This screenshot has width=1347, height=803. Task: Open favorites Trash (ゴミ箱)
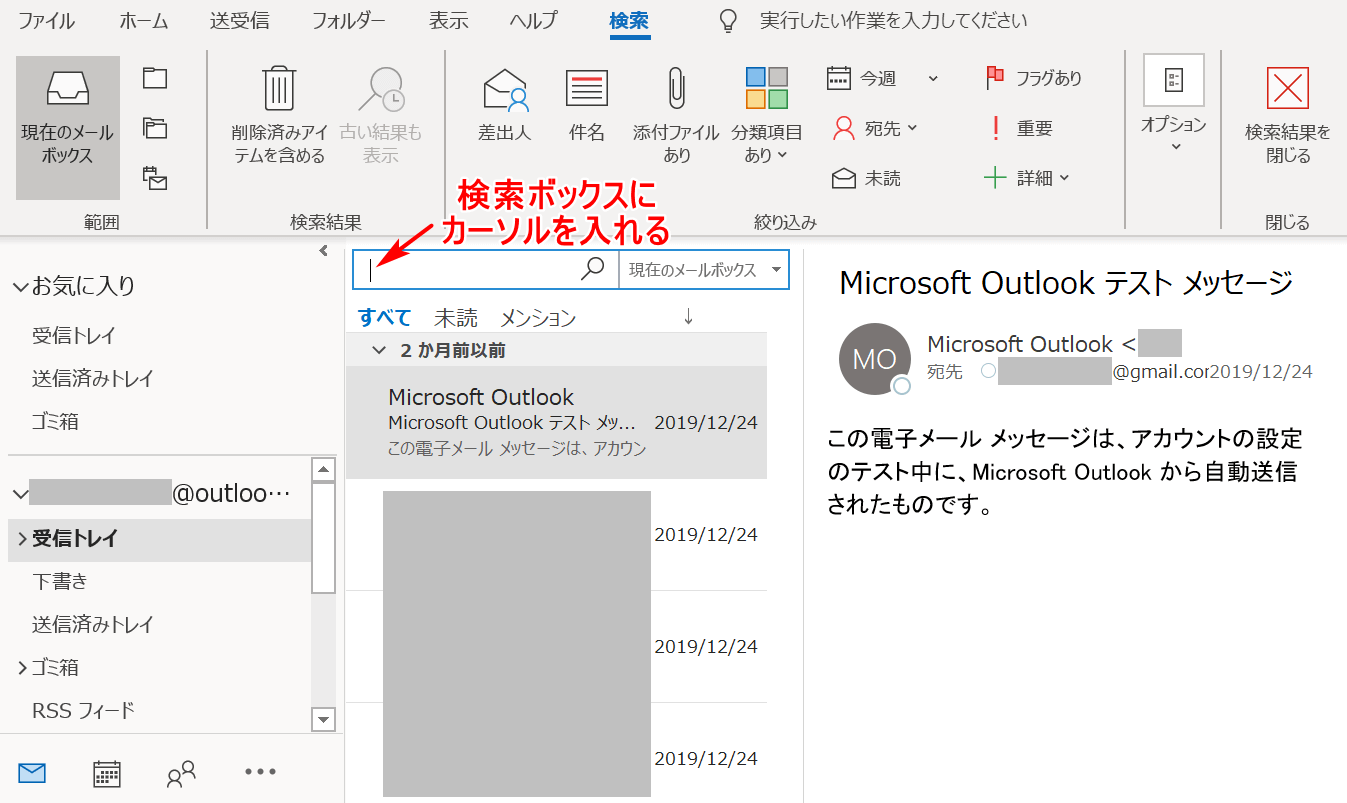tap(55, 422)
